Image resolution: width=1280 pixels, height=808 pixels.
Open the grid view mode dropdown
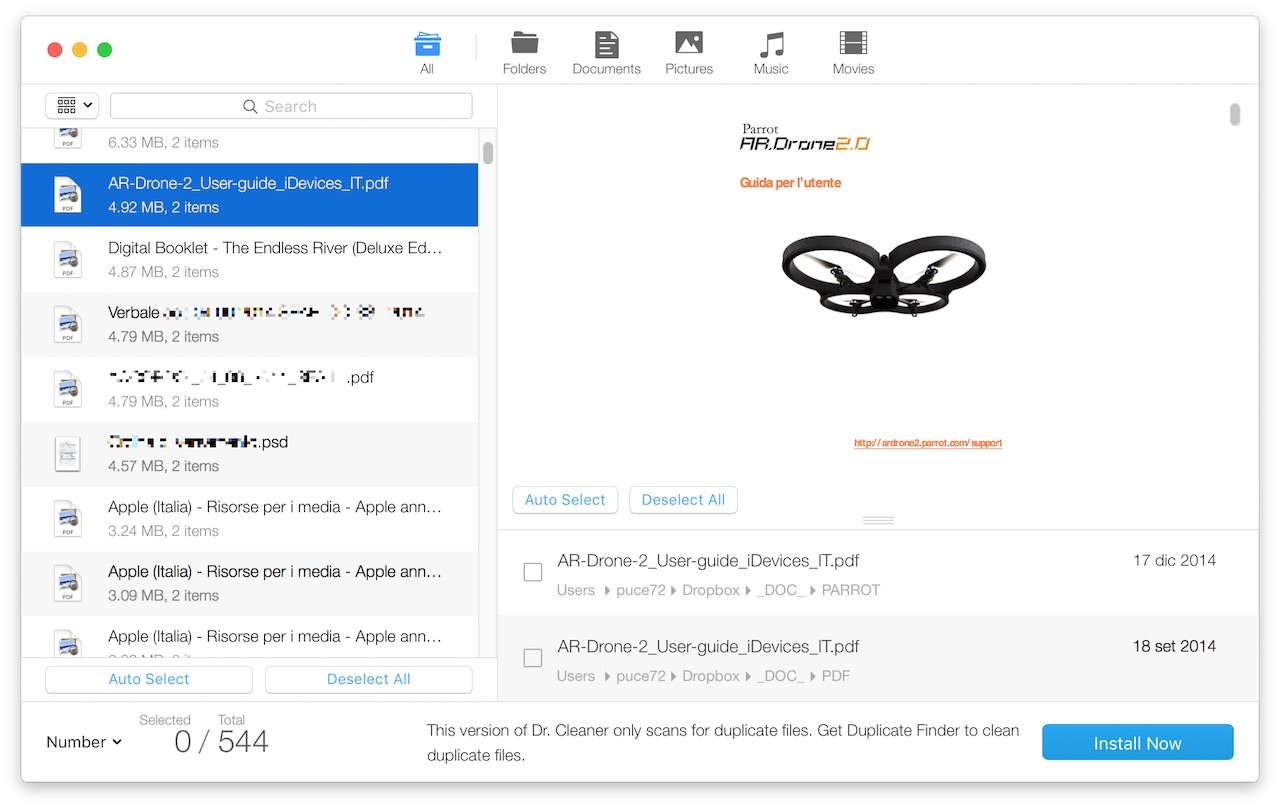[x=72, y=105]
